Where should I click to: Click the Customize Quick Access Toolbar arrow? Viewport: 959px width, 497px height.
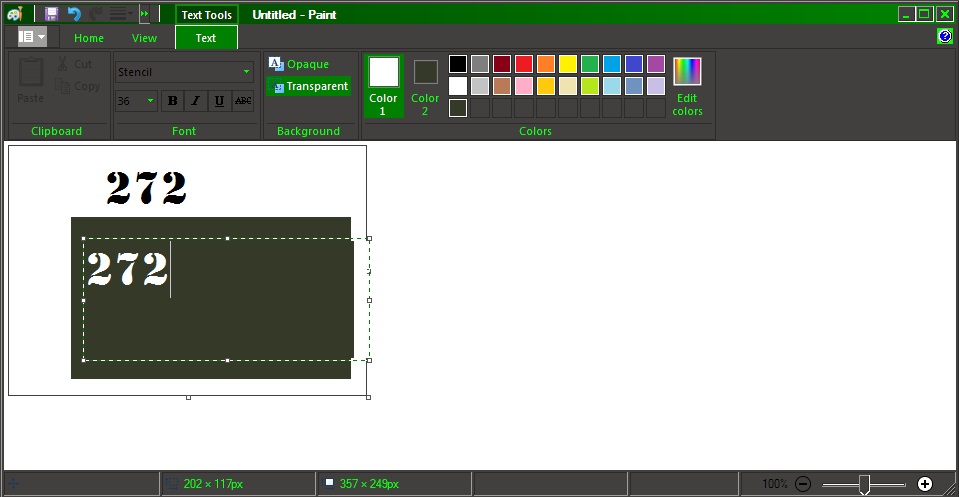coord(144,13)
